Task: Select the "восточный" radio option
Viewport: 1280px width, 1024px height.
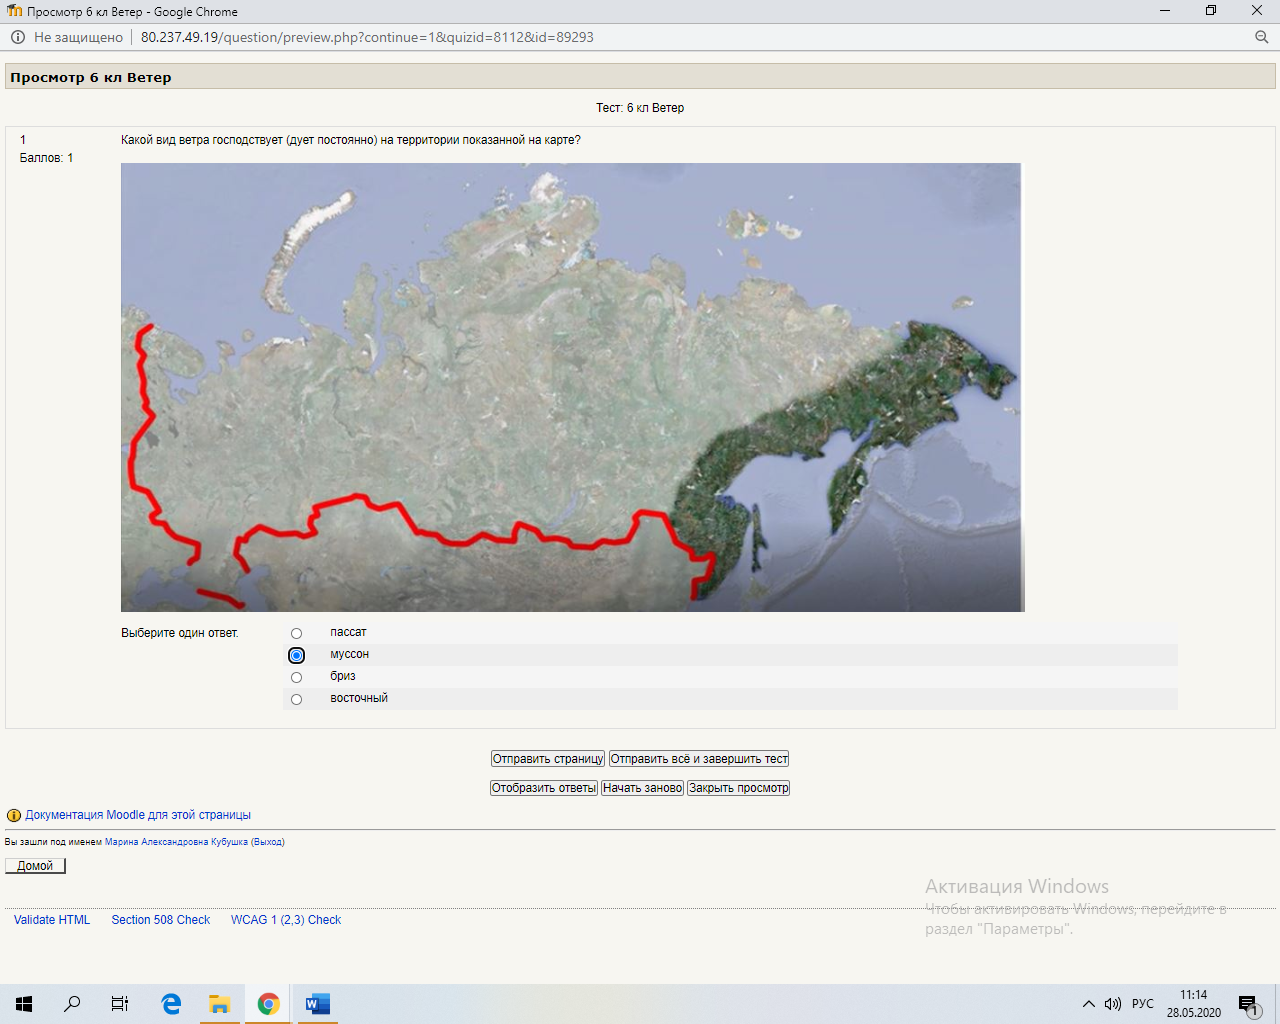Action: [296, 699]
